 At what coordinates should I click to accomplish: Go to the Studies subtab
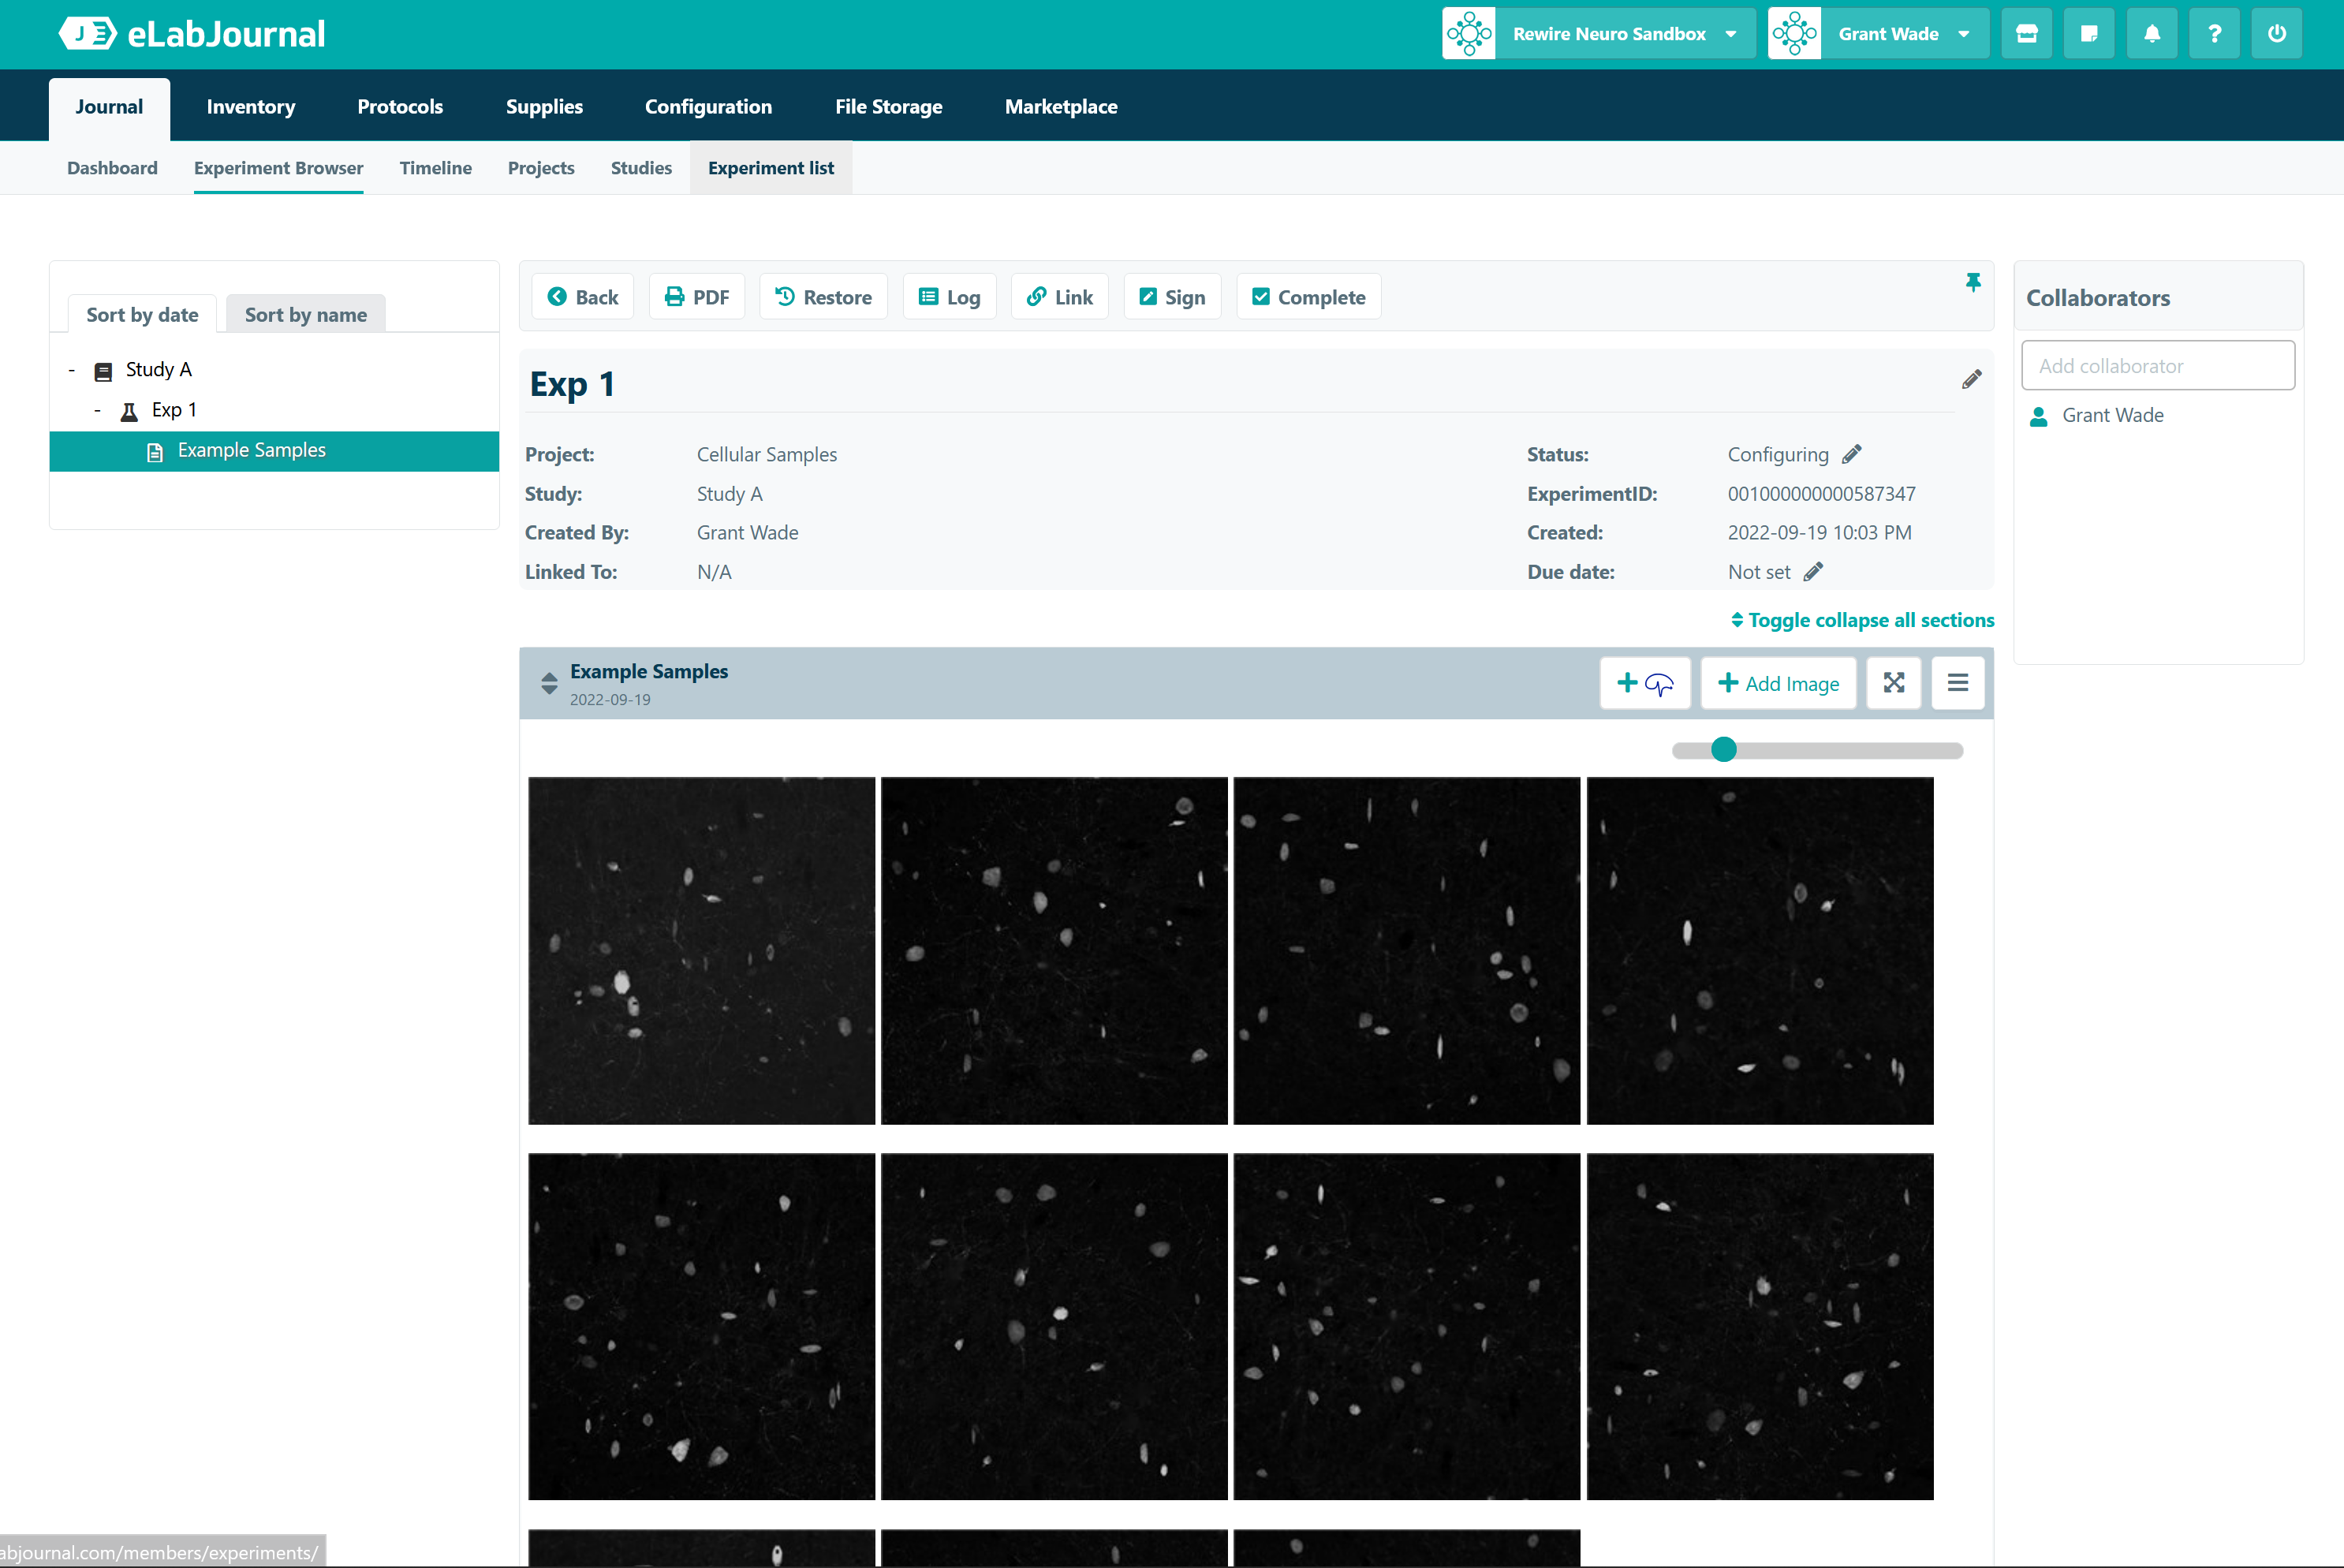pos(641,168)
